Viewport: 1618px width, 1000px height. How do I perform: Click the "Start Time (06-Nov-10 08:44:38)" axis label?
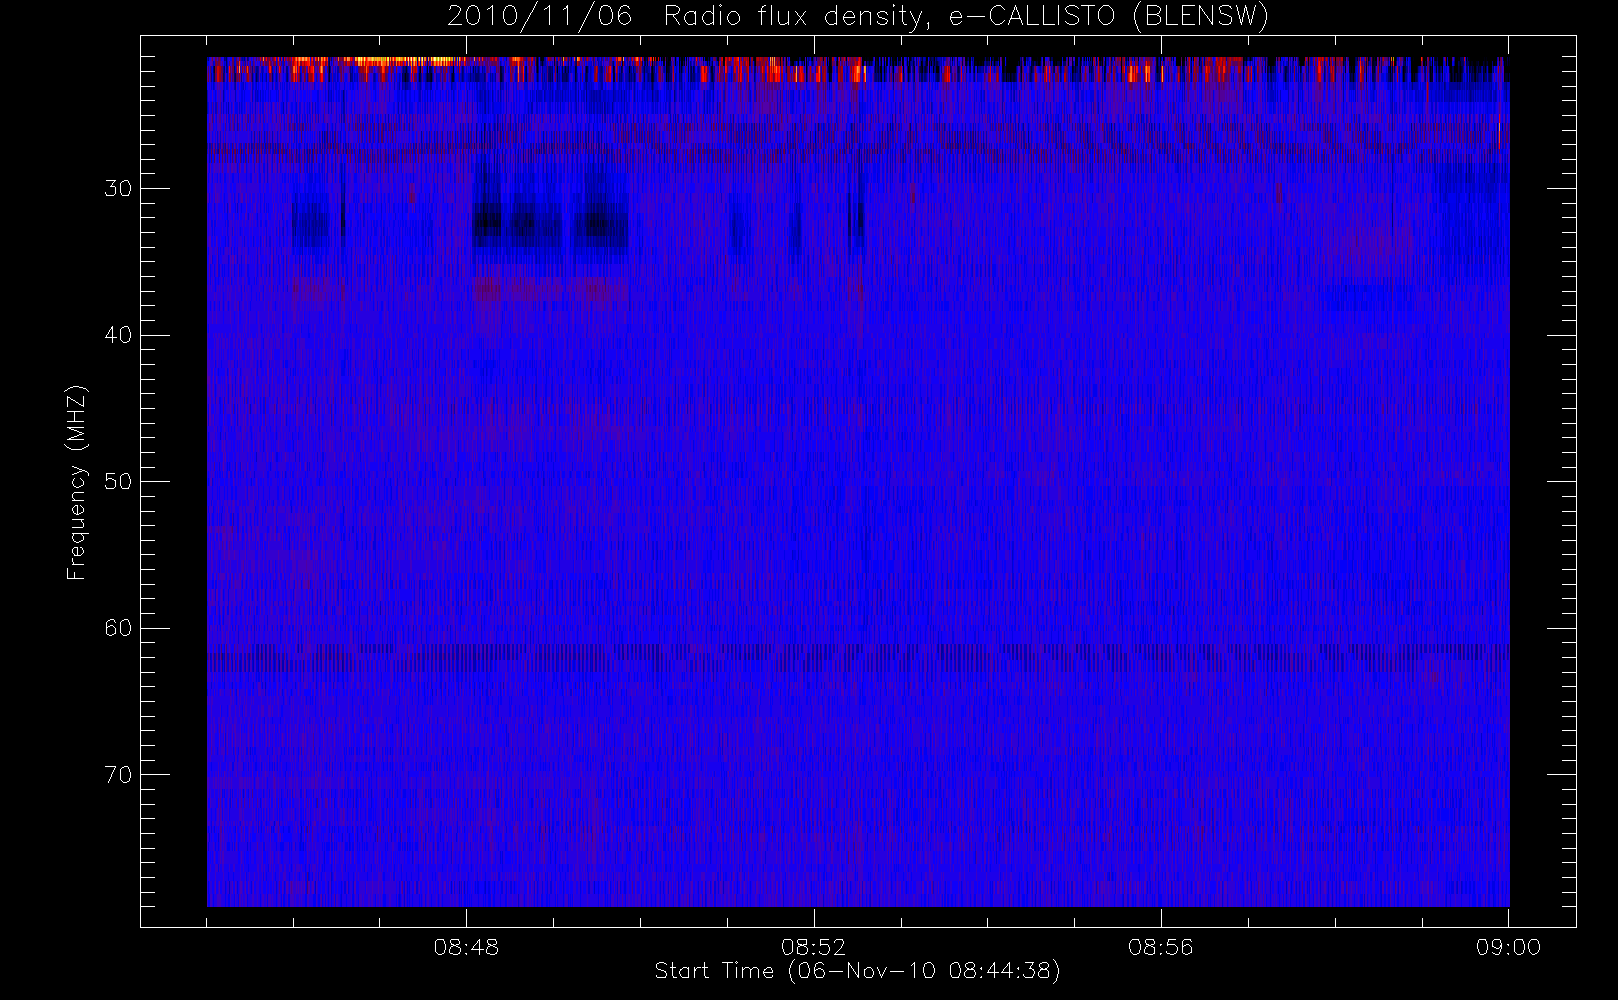pyautogui.click(x=857, y=971)
